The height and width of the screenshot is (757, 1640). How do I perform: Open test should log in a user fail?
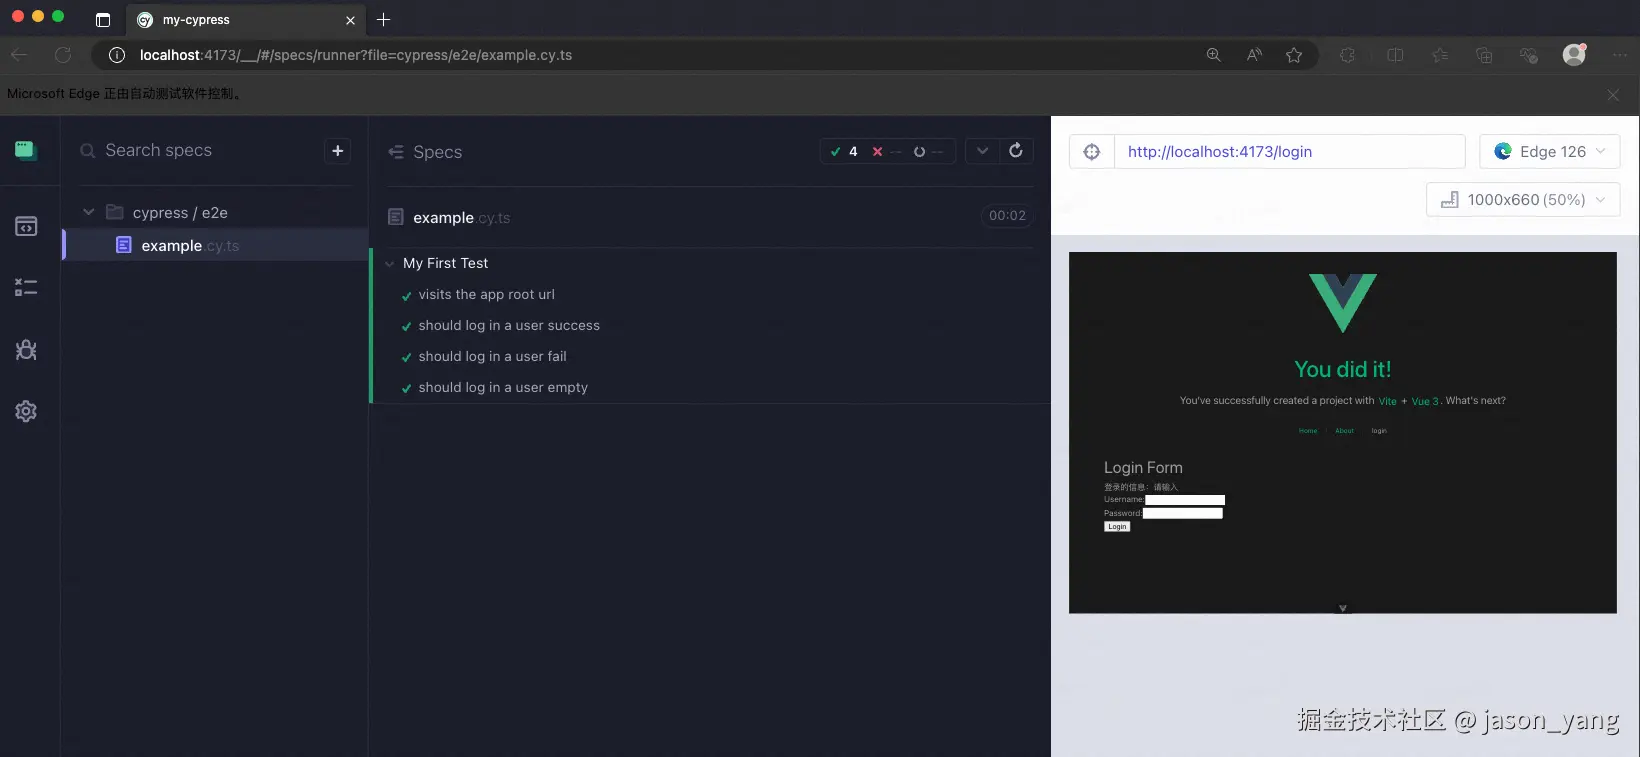[492, 356]
